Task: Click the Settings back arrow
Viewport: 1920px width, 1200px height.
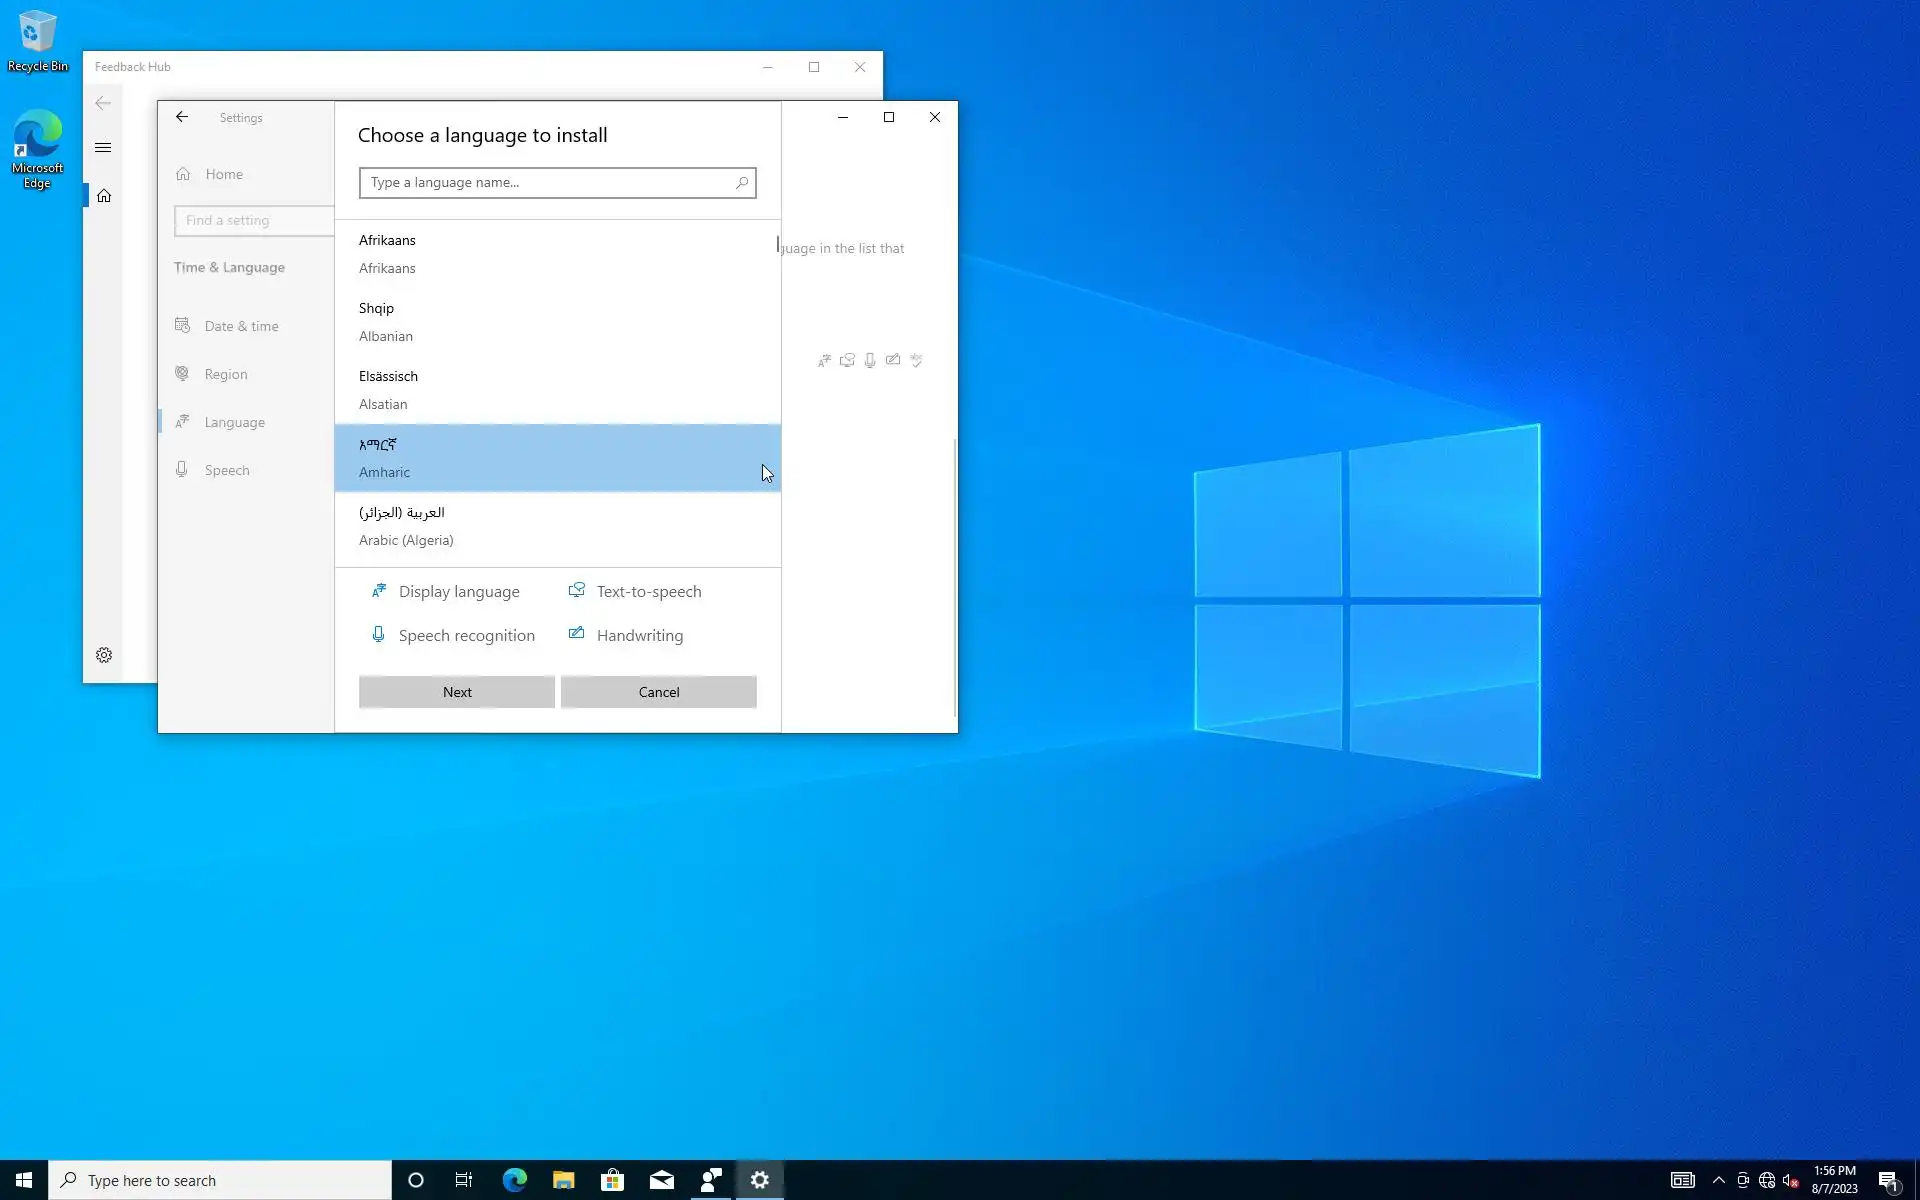Action: point(182,117)
